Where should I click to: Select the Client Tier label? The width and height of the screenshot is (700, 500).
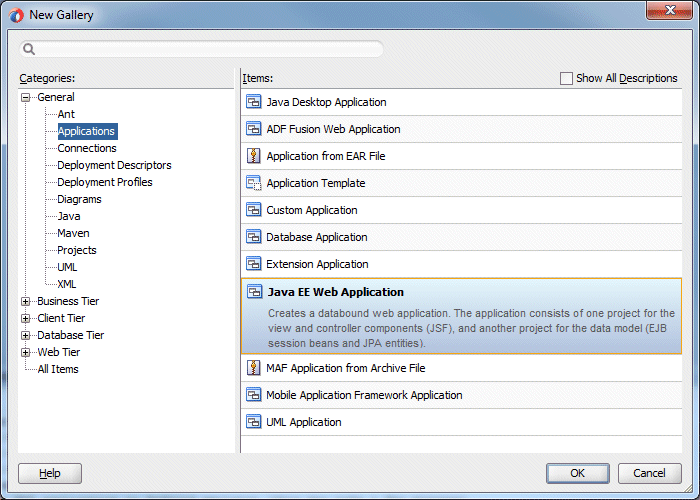(x=61, y=318)
